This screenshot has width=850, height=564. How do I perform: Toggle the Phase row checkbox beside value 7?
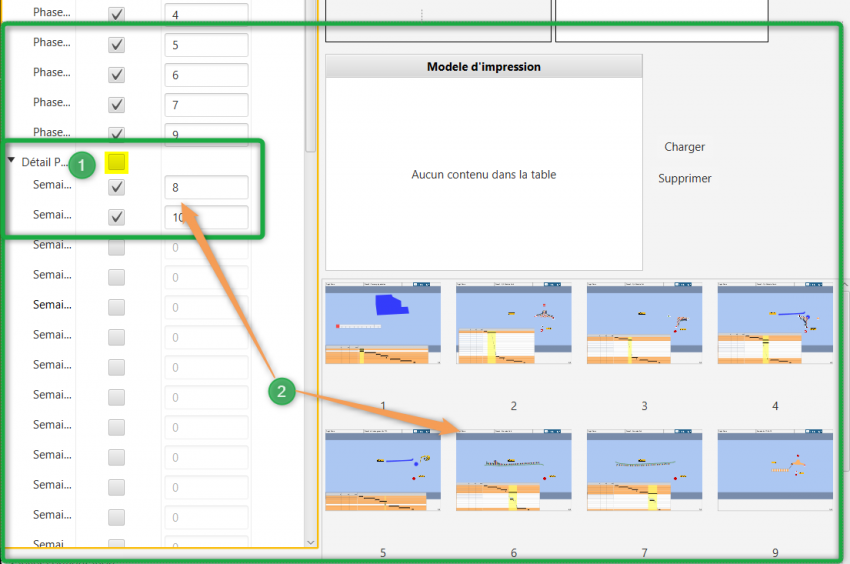[117, 105]
